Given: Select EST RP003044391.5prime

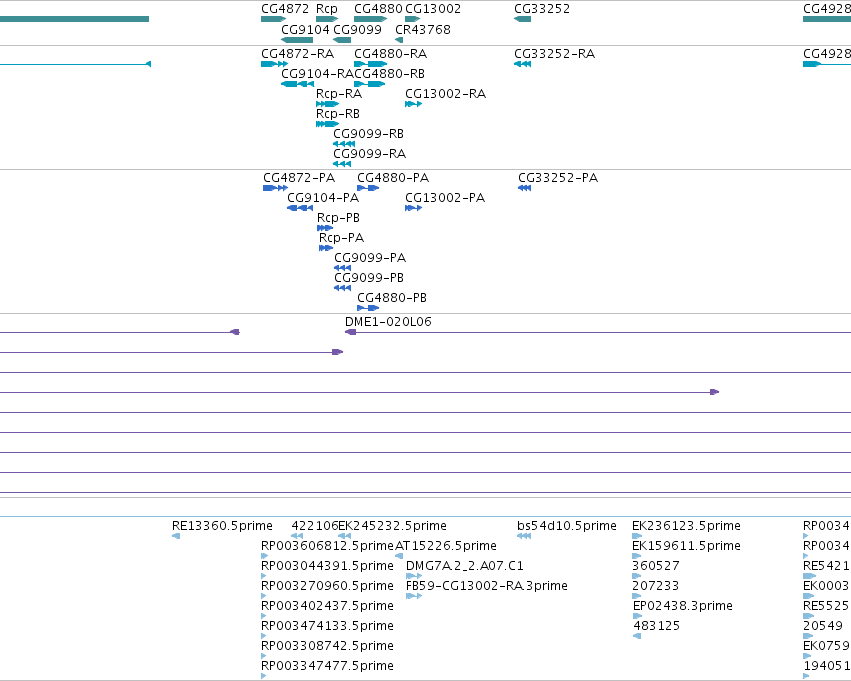Looking at the screenshot, I should pos(264,576).
